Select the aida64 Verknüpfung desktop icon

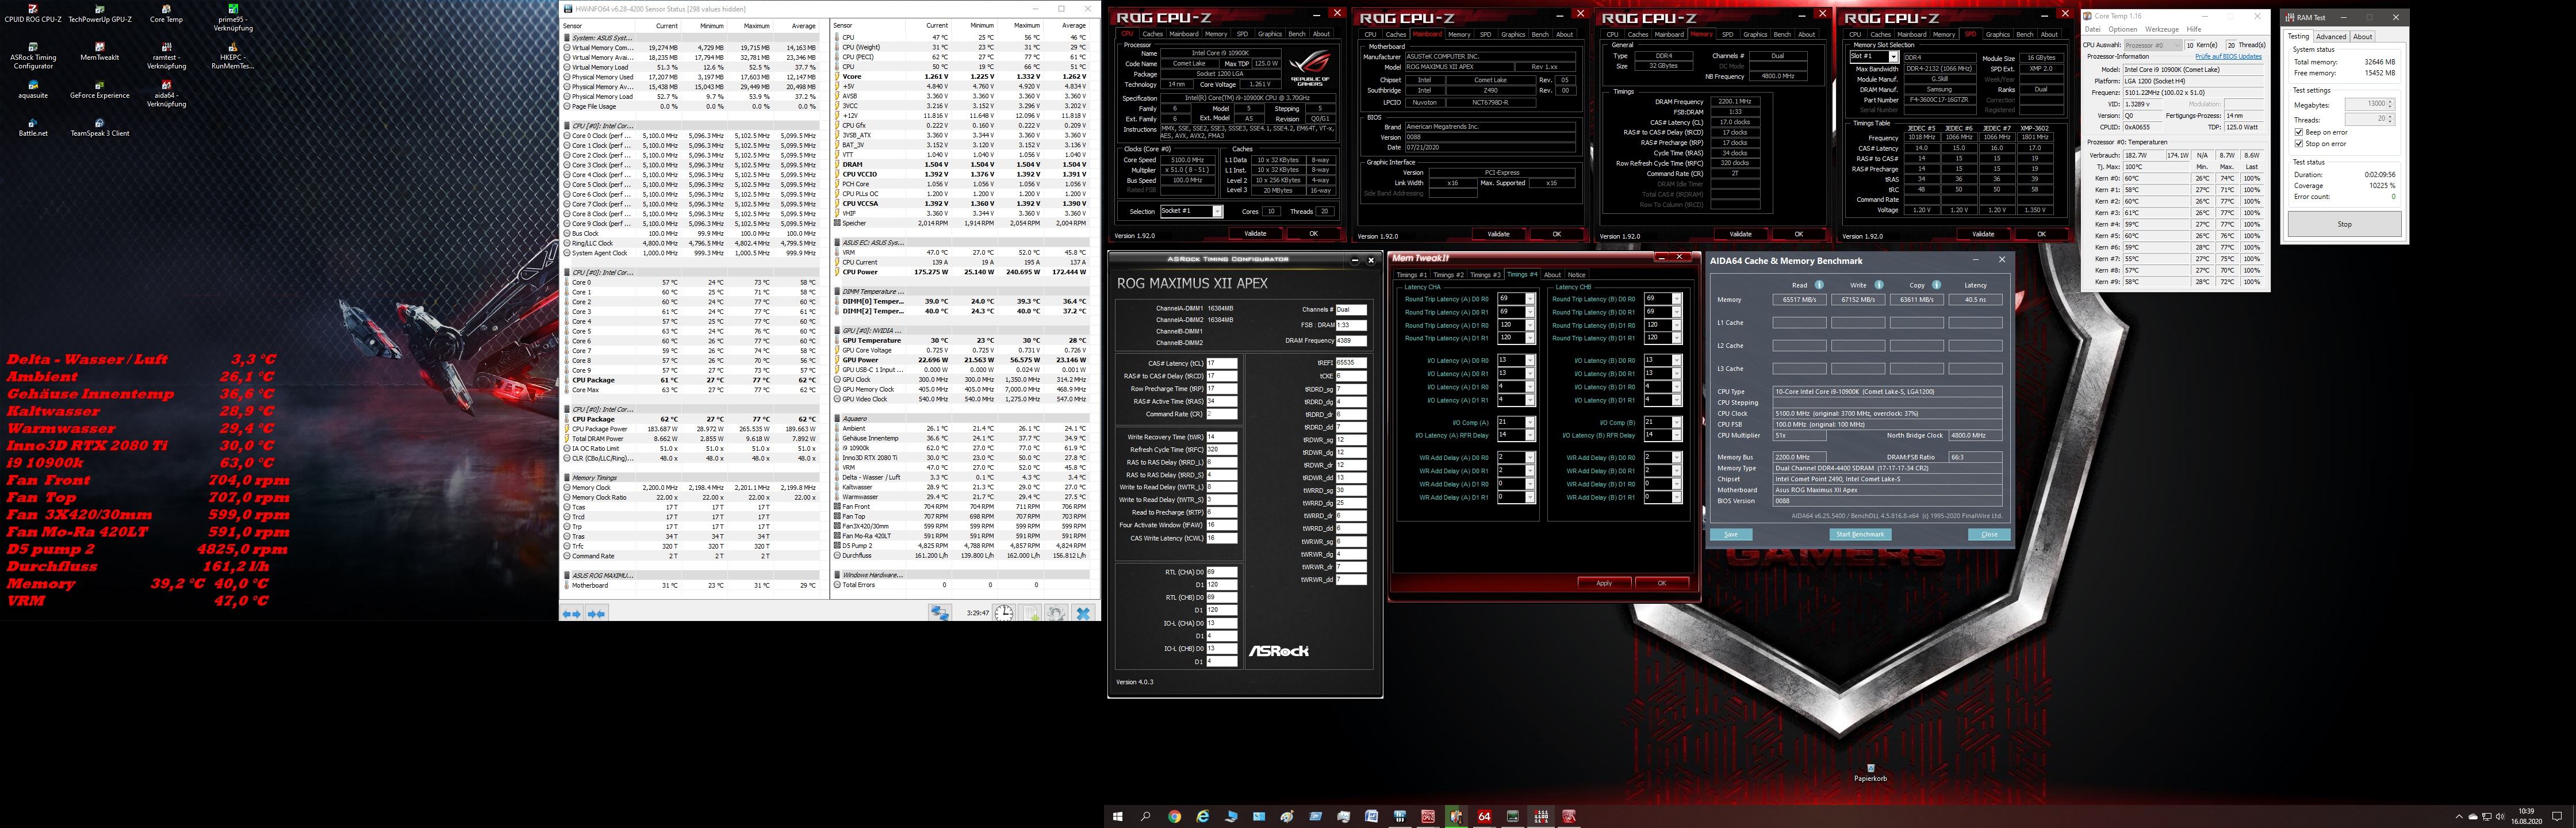pos(166,93)
